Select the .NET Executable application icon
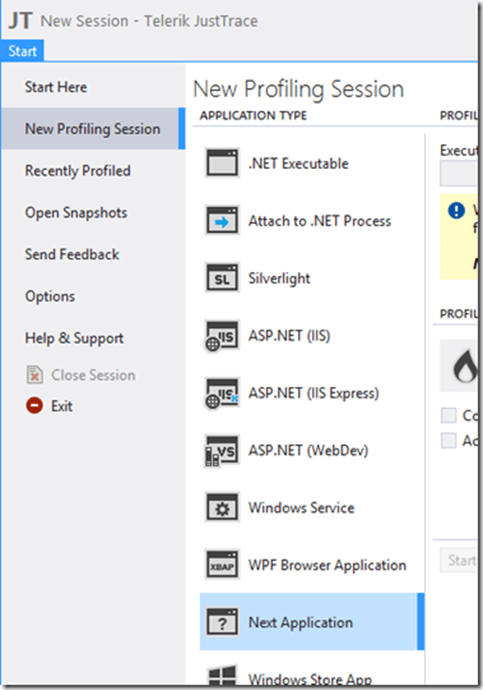 (222, 163)
